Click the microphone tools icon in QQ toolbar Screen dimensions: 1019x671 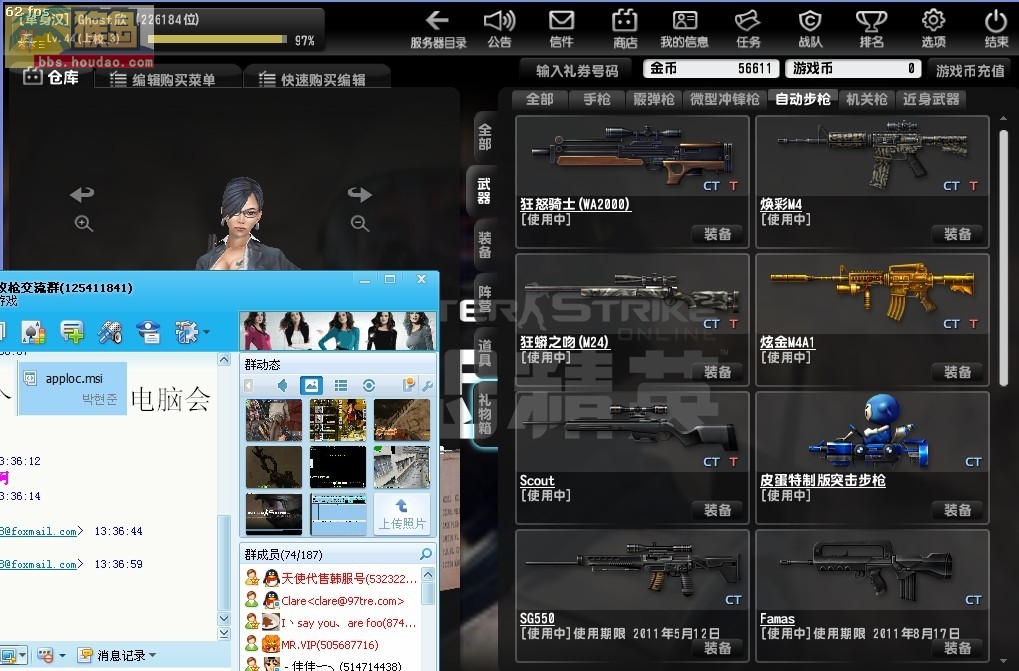(x=110, y=332)
